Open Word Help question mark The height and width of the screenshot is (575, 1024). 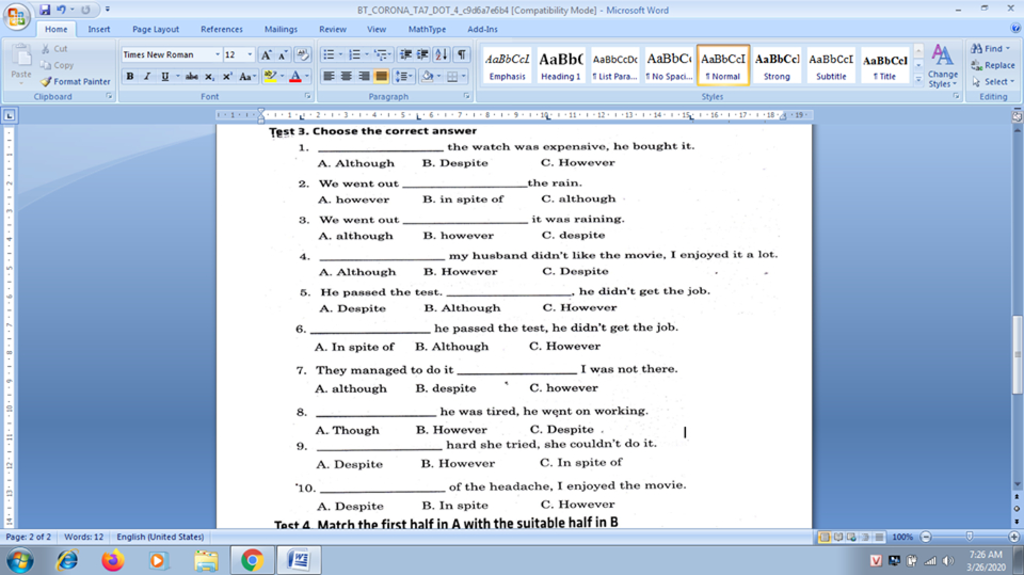tap(1015, 28)
